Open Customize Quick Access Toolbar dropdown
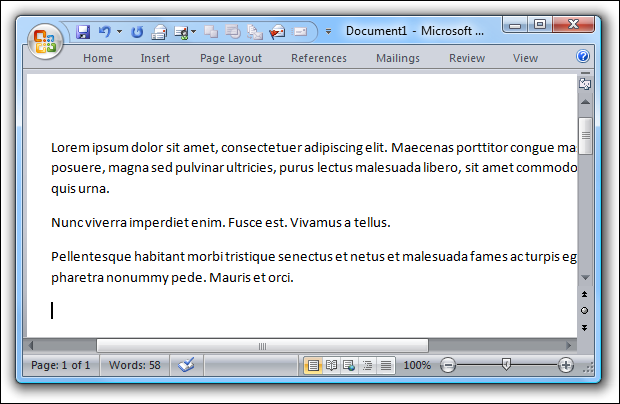Viewport: 620px width, 404px height. click(x=328, y=32)
